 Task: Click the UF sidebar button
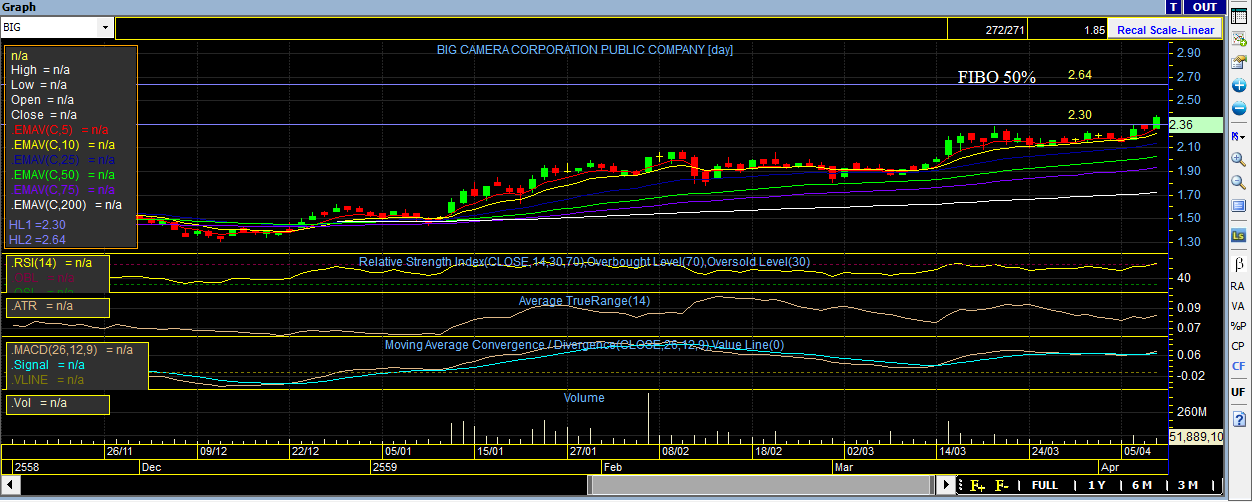tap(1238, 391)
